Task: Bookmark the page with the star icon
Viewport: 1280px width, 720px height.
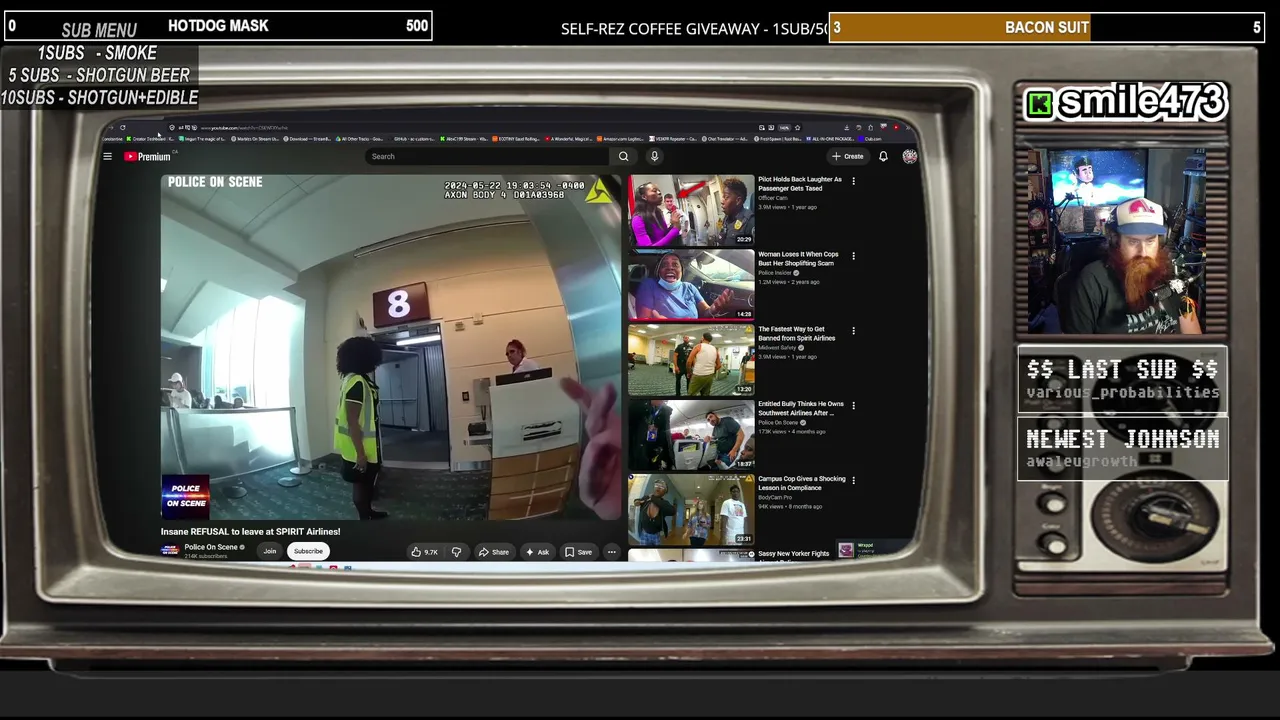Action: (x=797, y=127)
